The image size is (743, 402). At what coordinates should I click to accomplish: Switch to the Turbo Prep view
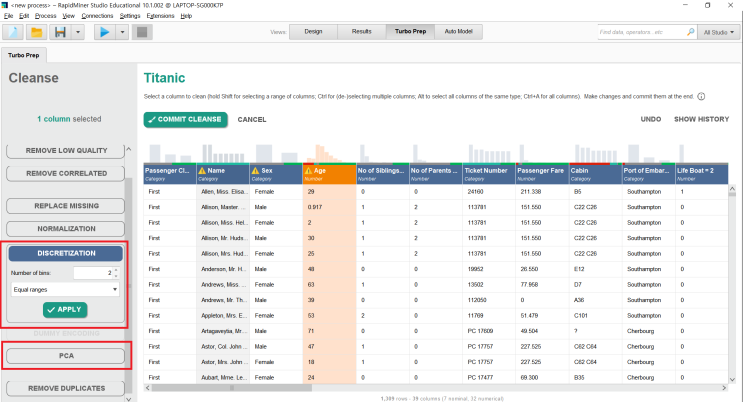tap(410, 31)
